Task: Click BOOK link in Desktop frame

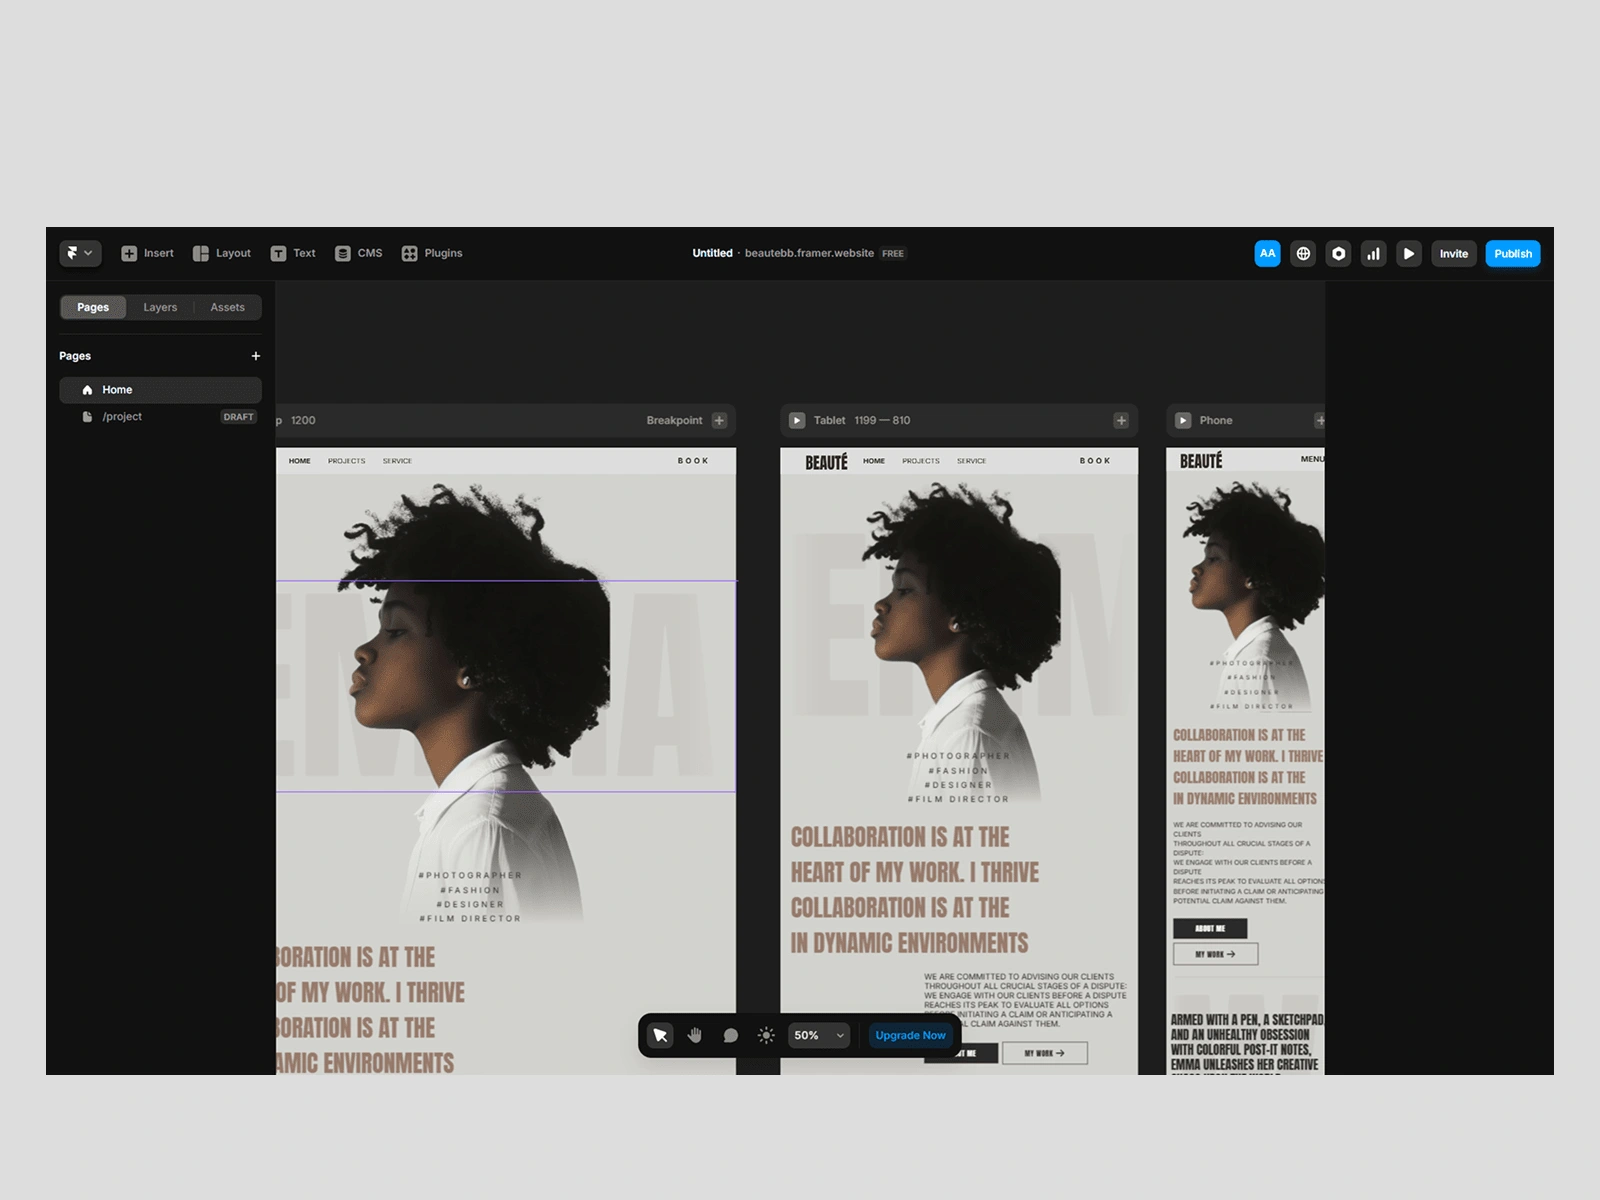Action: coord(693,461)
